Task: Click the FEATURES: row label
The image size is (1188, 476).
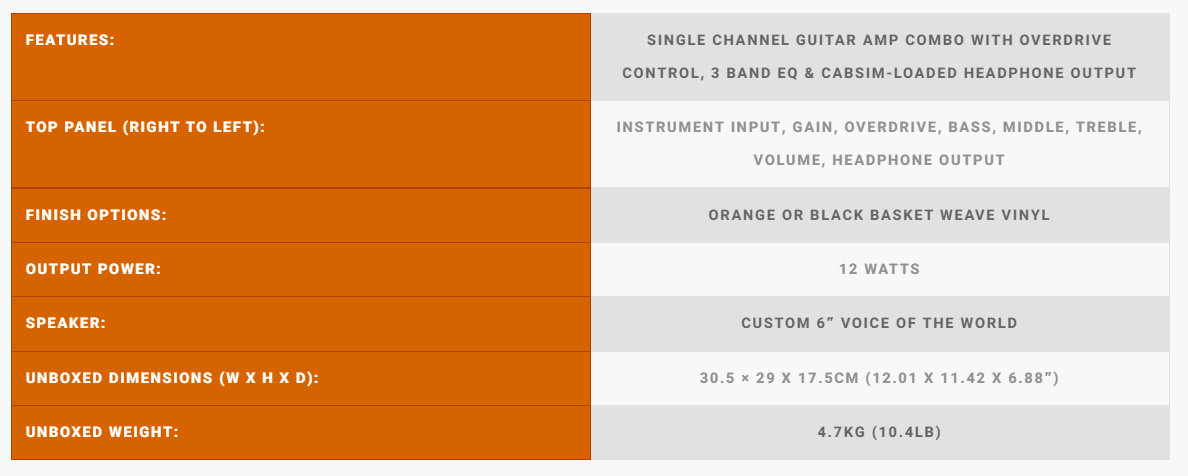Action: 70,40
